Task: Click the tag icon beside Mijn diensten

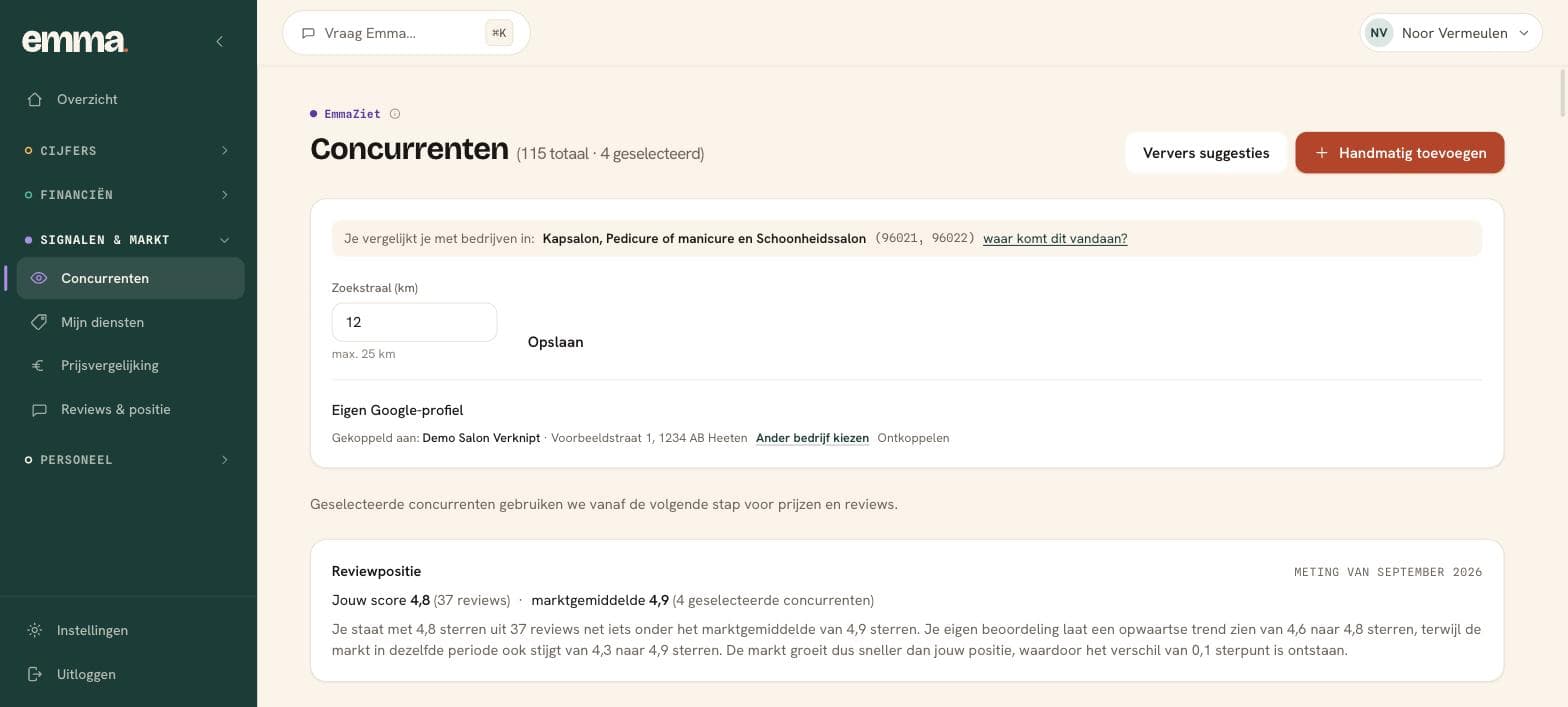Action: [39, 322]
